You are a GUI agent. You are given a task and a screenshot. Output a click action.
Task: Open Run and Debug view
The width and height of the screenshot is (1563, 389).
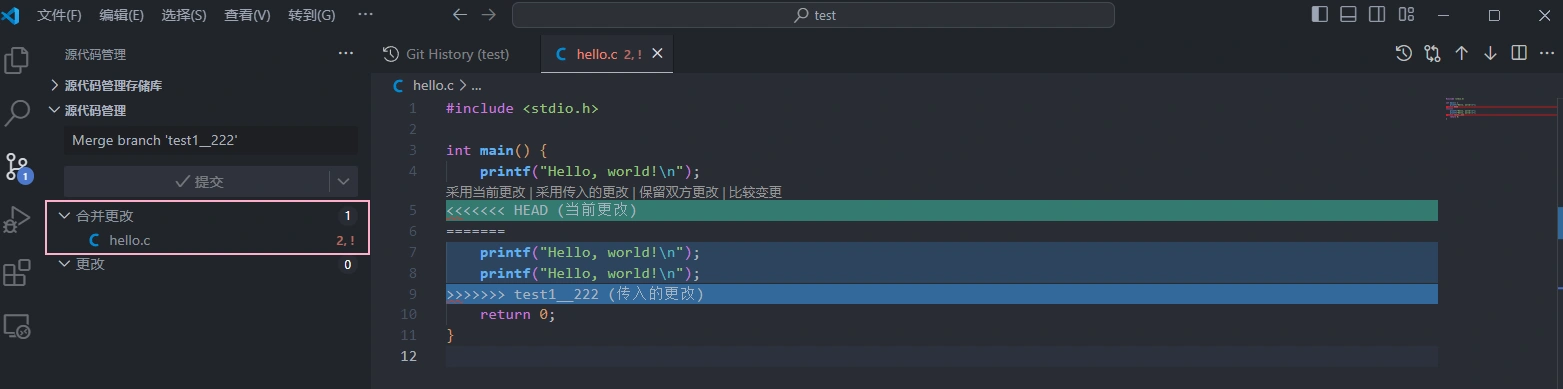tap(17, 219)
